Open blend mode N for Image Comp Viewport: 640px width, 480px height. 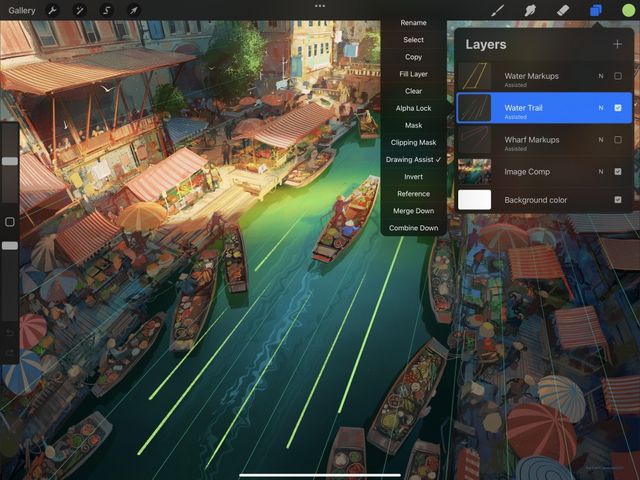coord(601,171)
